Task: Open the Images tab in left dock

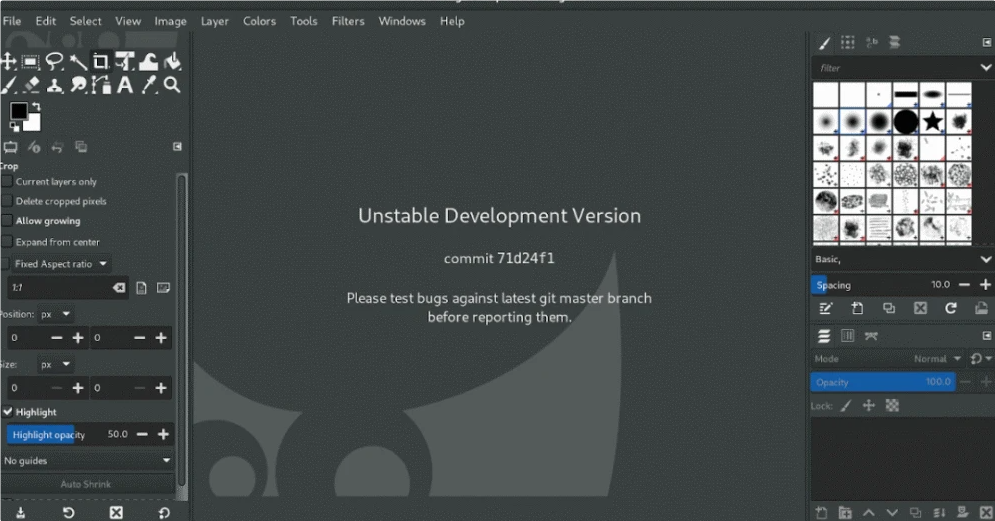Action: click(81, 147)
